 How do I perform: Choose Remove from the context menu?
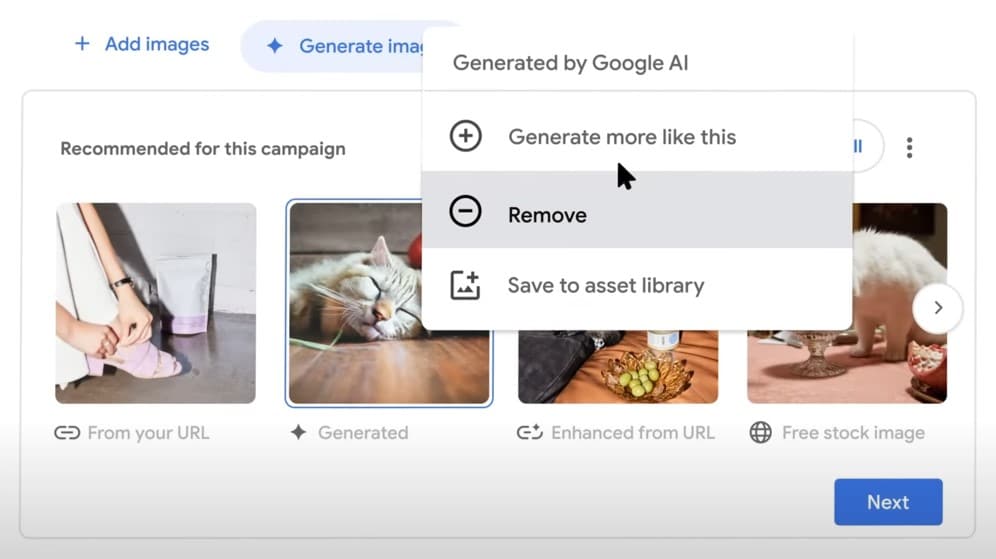[x=547, y=215]
